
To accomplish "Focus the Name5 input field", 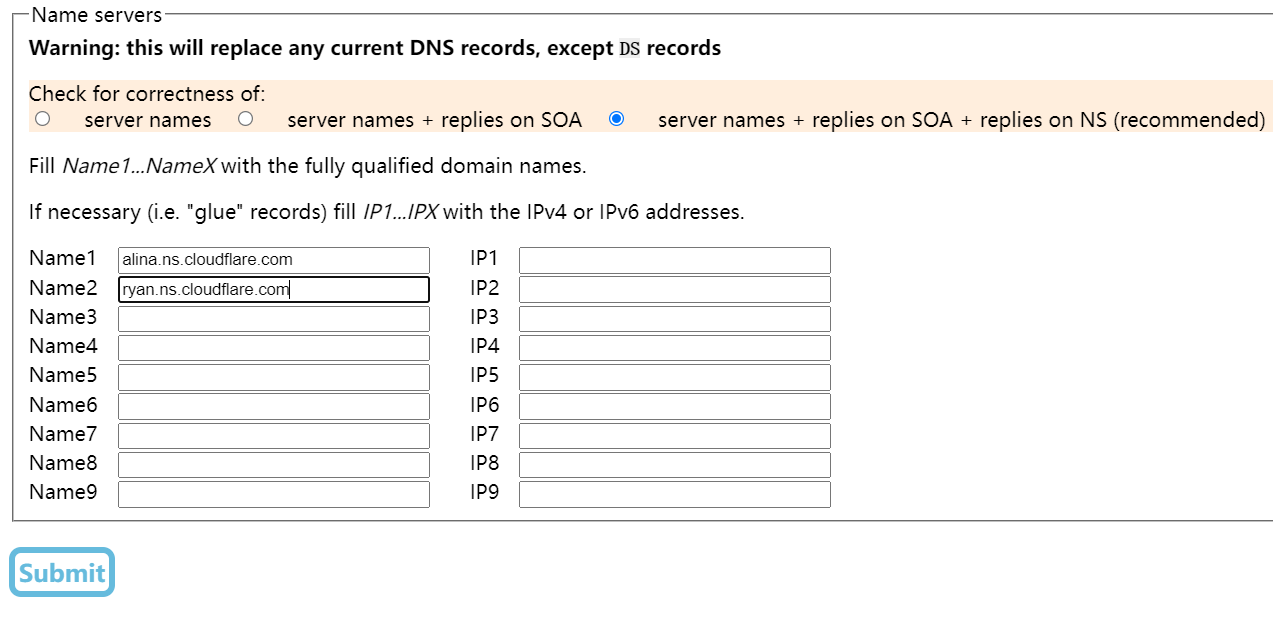I will coord(274,377).
